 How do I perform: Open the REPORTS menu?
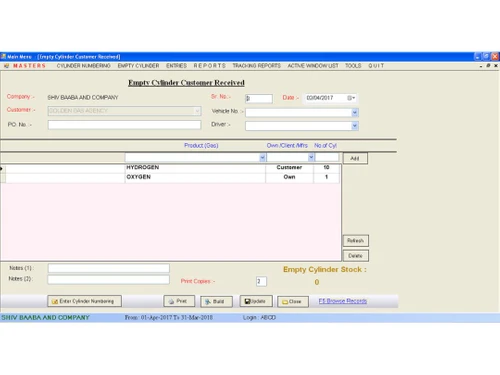210,66
